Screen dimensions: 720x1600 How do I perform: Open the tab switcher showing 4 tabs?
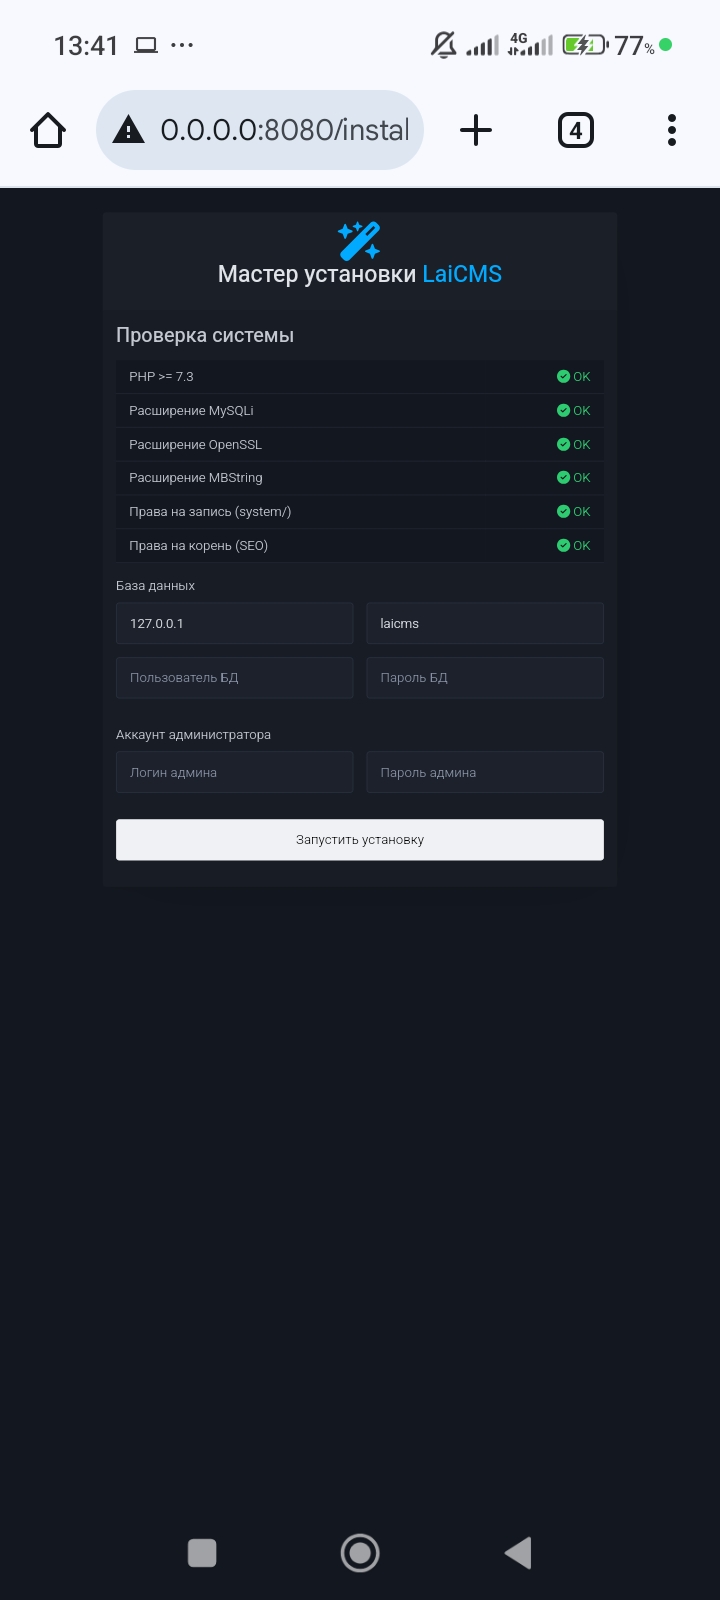pos(575,130)
